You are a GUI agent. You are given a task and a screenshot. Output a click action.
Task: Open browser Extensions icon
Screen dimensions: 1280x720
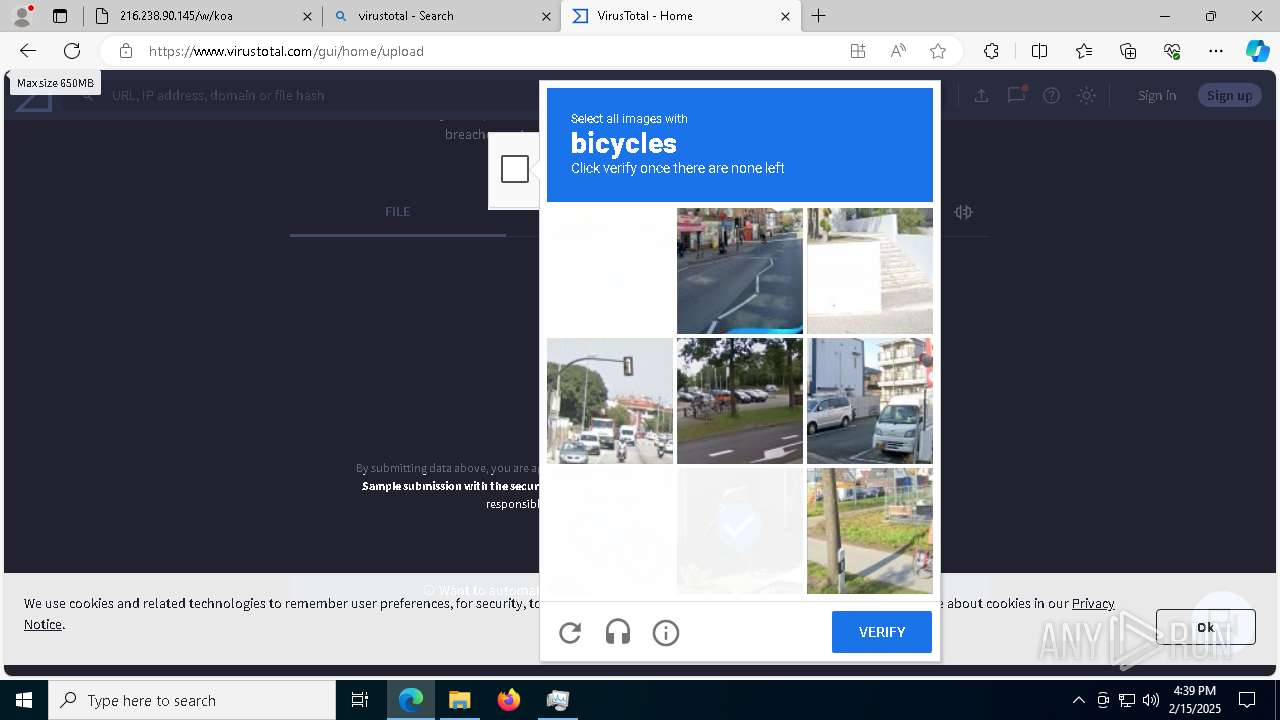991,51
